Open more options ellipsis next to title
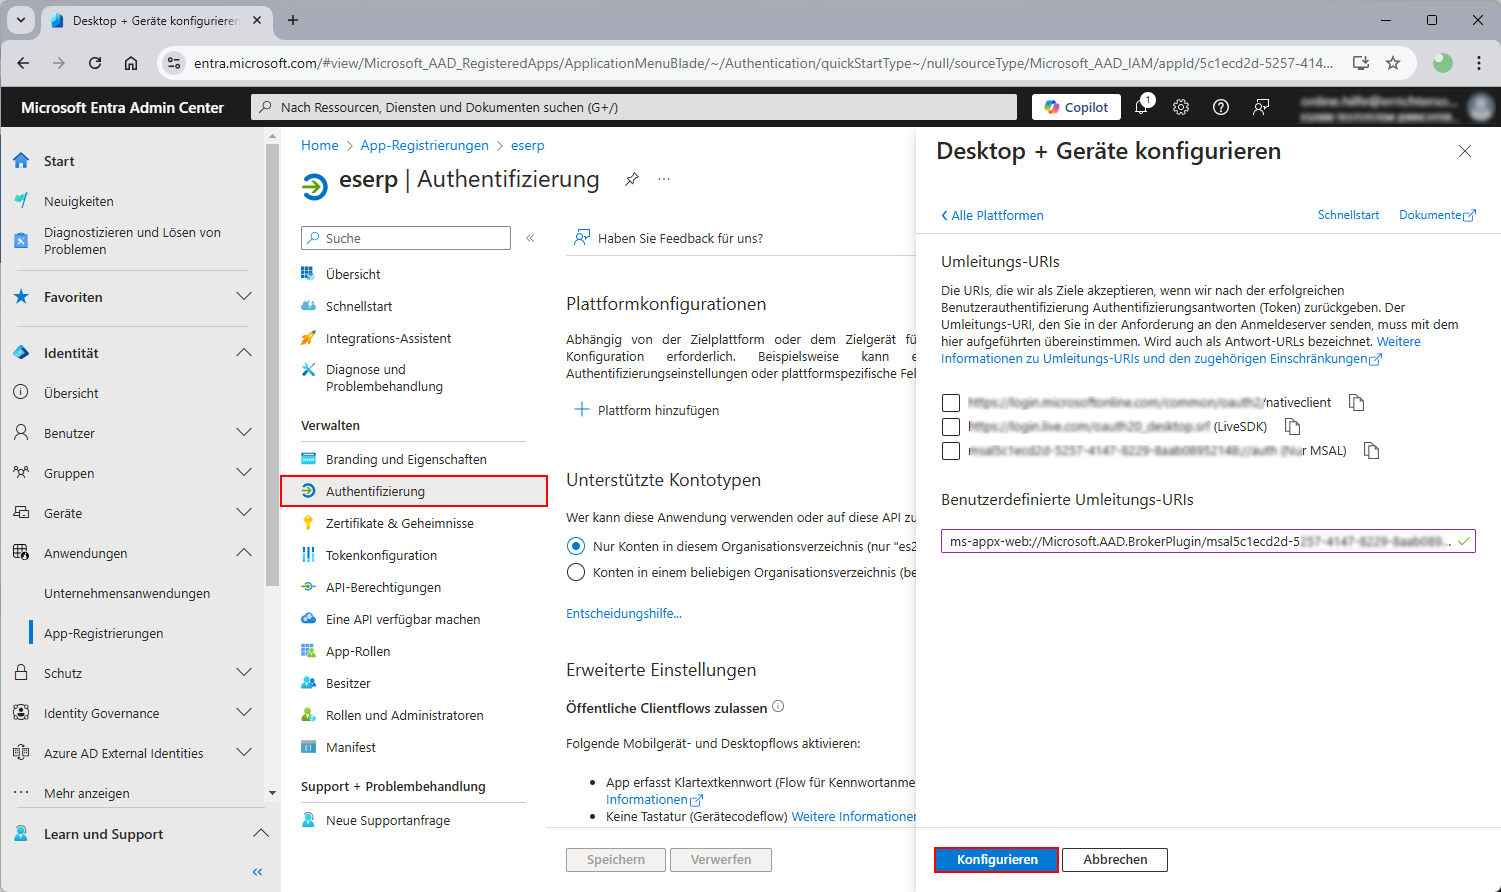 tap(664, 179)
